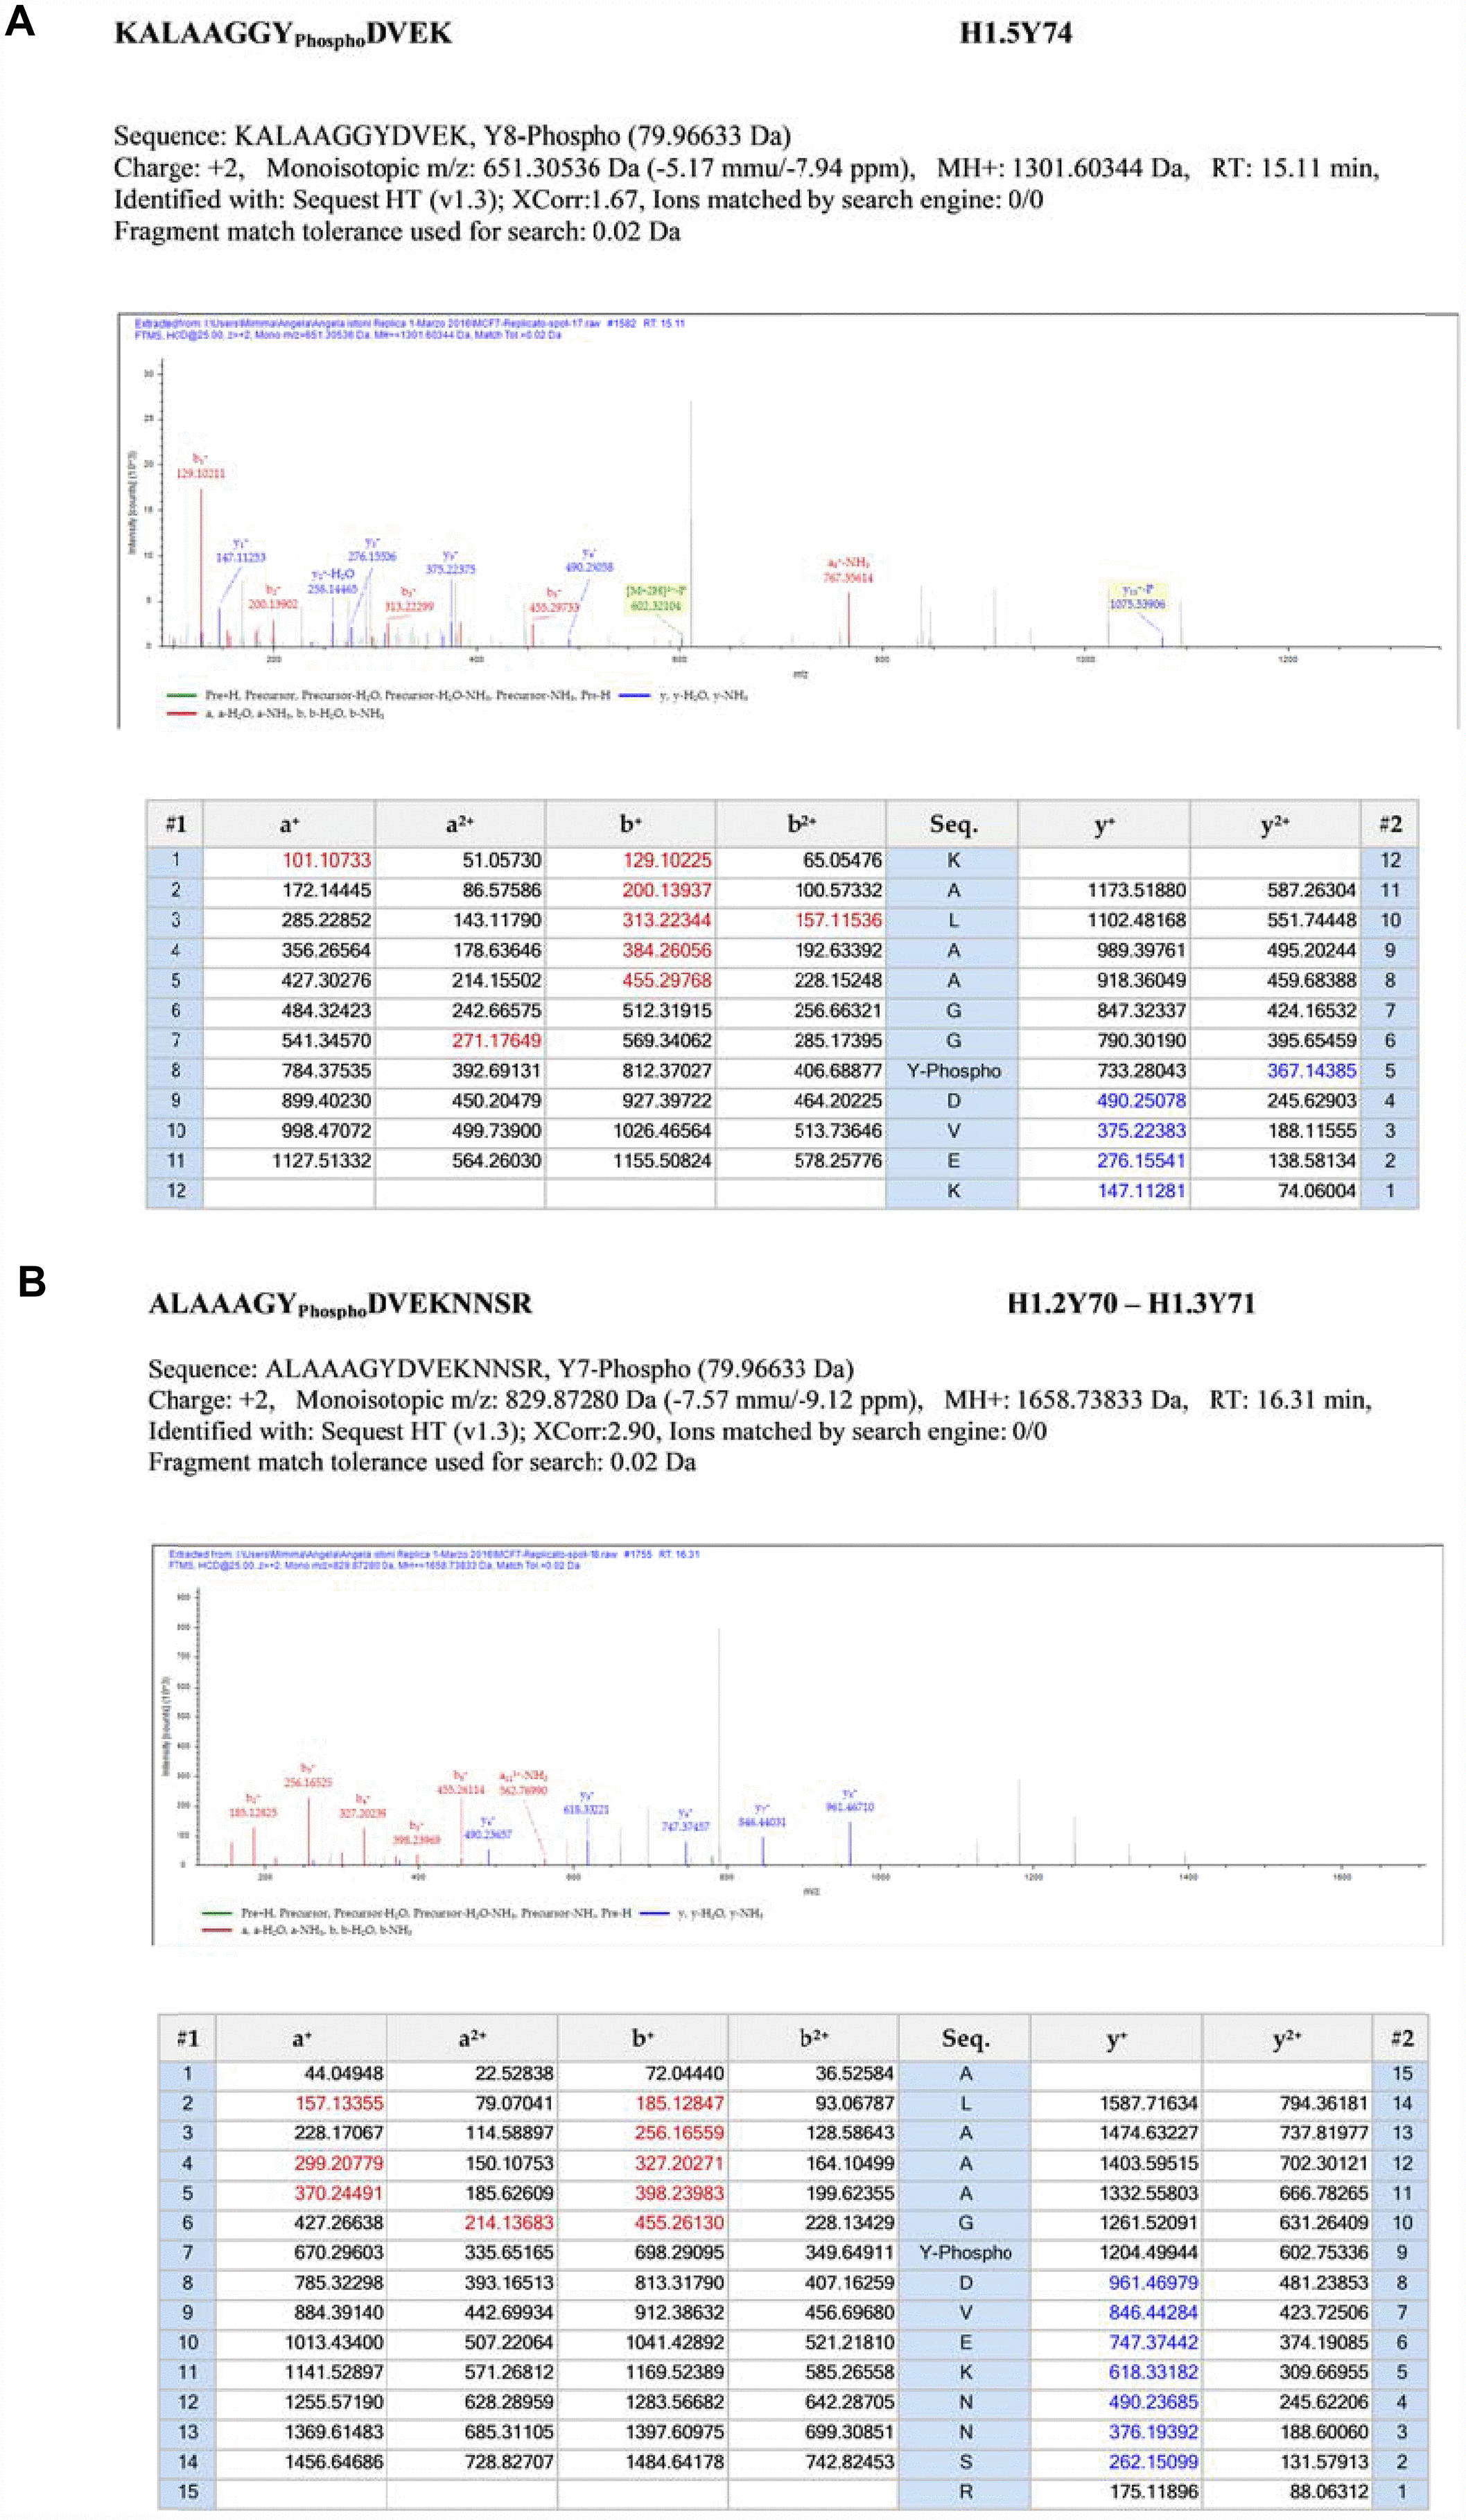1466x2520 pixels.
Task: Click the Seq. column header in table B
Action: (x=965, y=2039)
